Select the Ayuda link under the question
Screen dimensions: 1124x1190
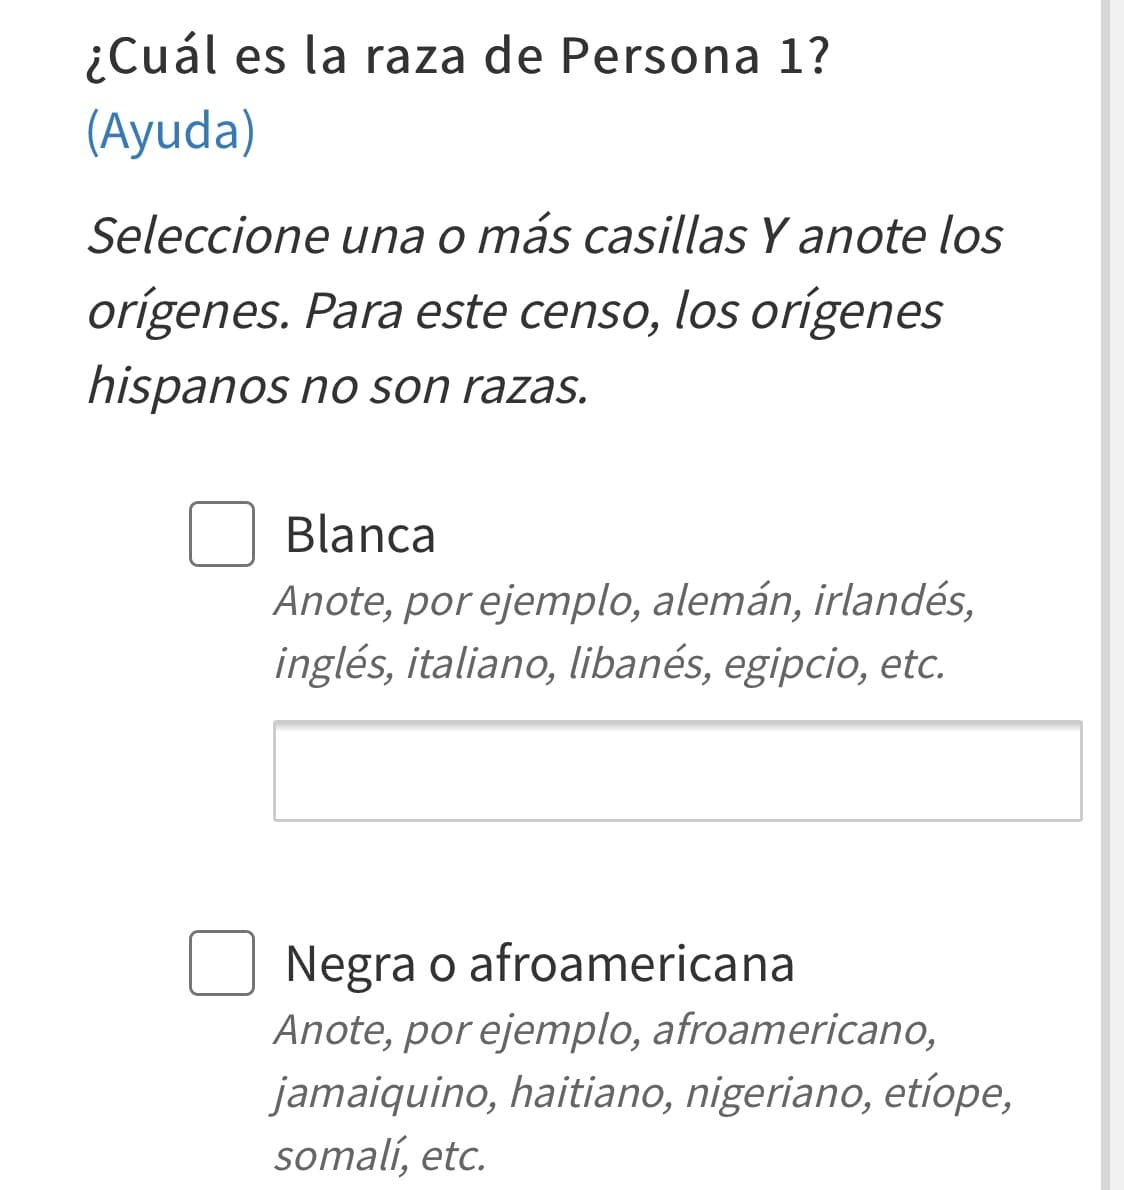click(x=172, y=128)
